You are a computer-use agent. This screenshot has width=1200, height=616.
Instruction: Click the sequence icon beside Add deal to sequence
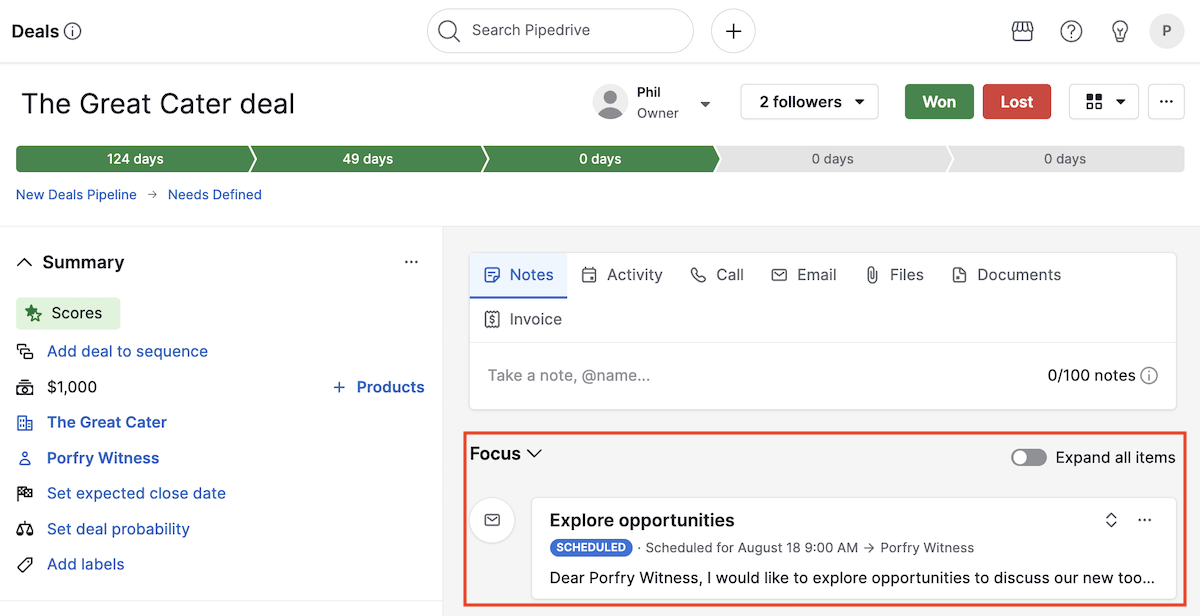pyautogui.click(x=25, y=352)
